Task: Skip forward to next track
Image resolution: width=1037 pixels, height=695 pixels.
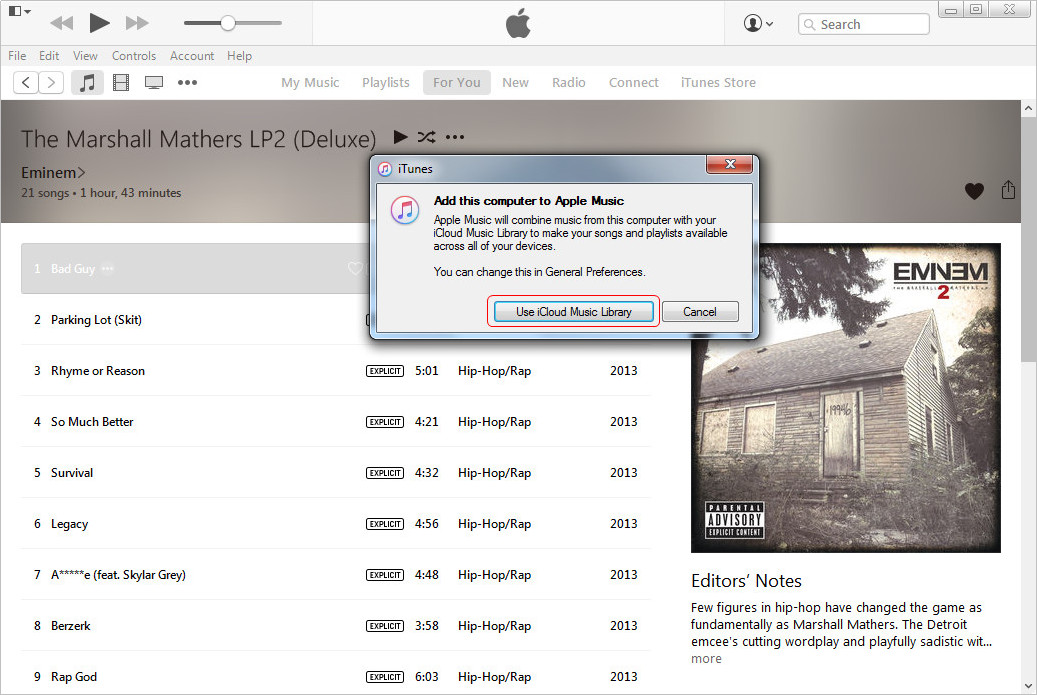Action: coord(137,23)
